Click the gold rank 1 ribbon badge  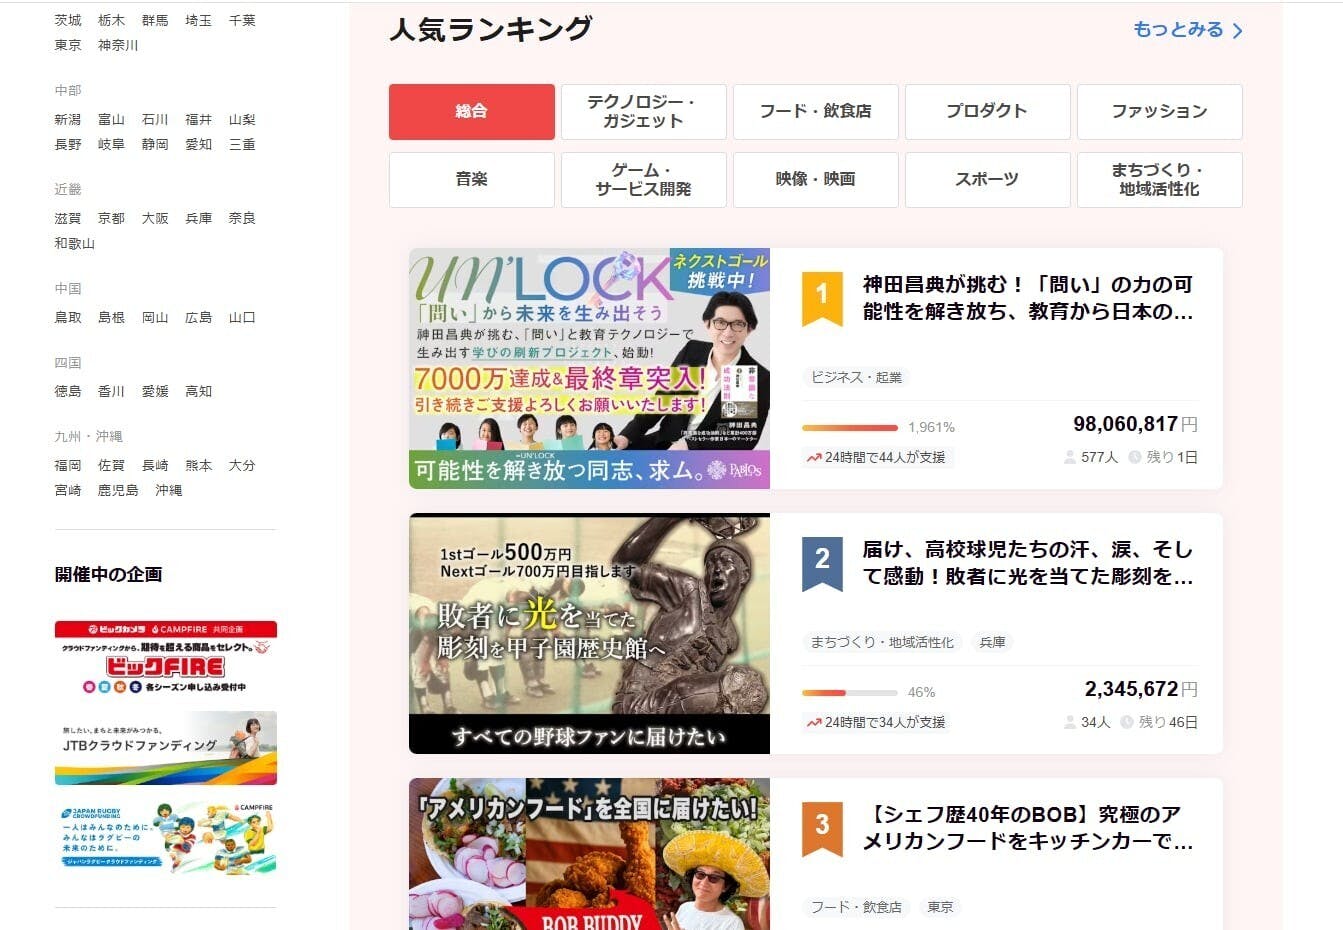click(x=822, y=297)
